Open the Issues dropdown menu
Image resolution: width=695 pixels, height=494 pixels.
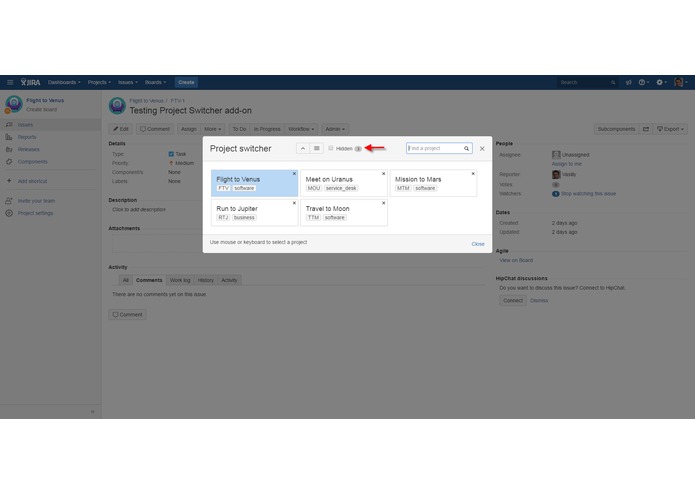(128, 82)
